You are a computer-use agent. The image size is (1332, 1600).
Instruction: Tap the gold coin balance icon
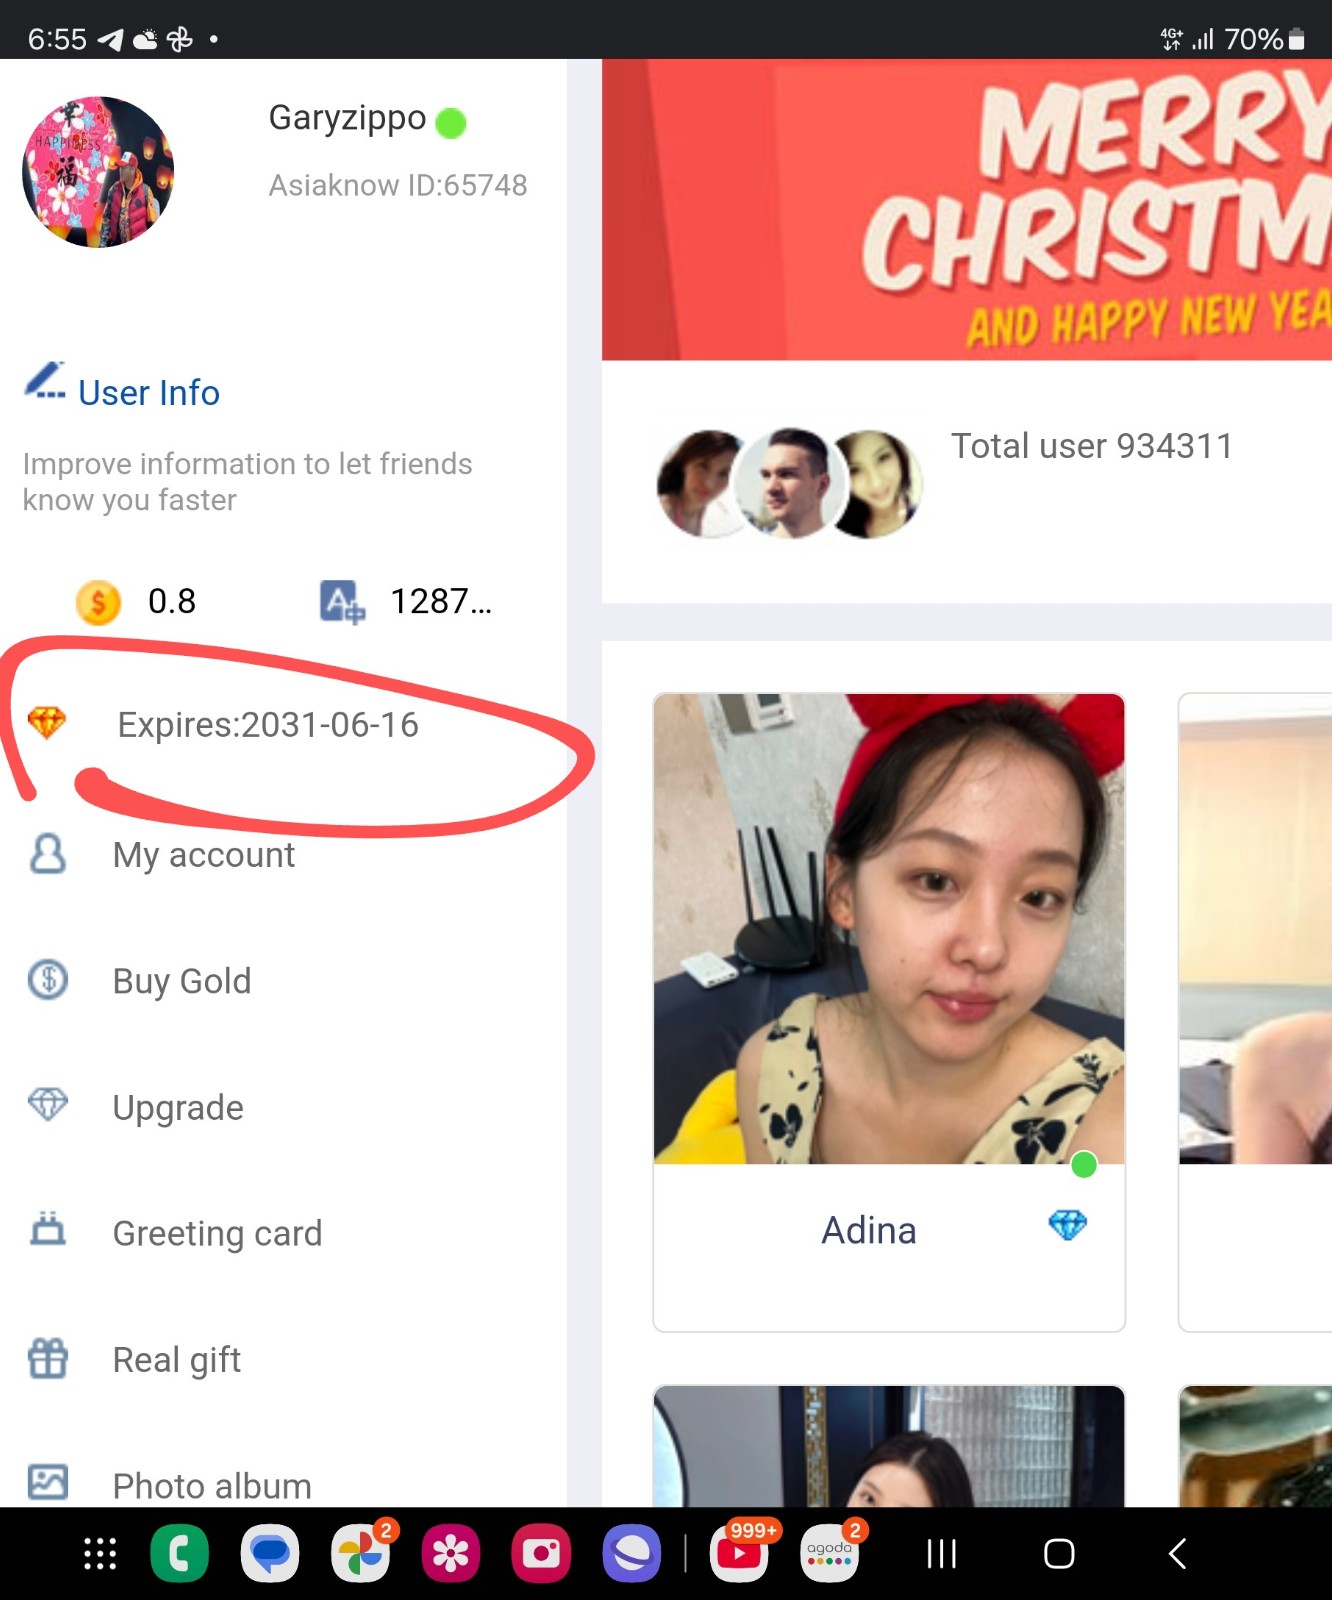point(98,602)
